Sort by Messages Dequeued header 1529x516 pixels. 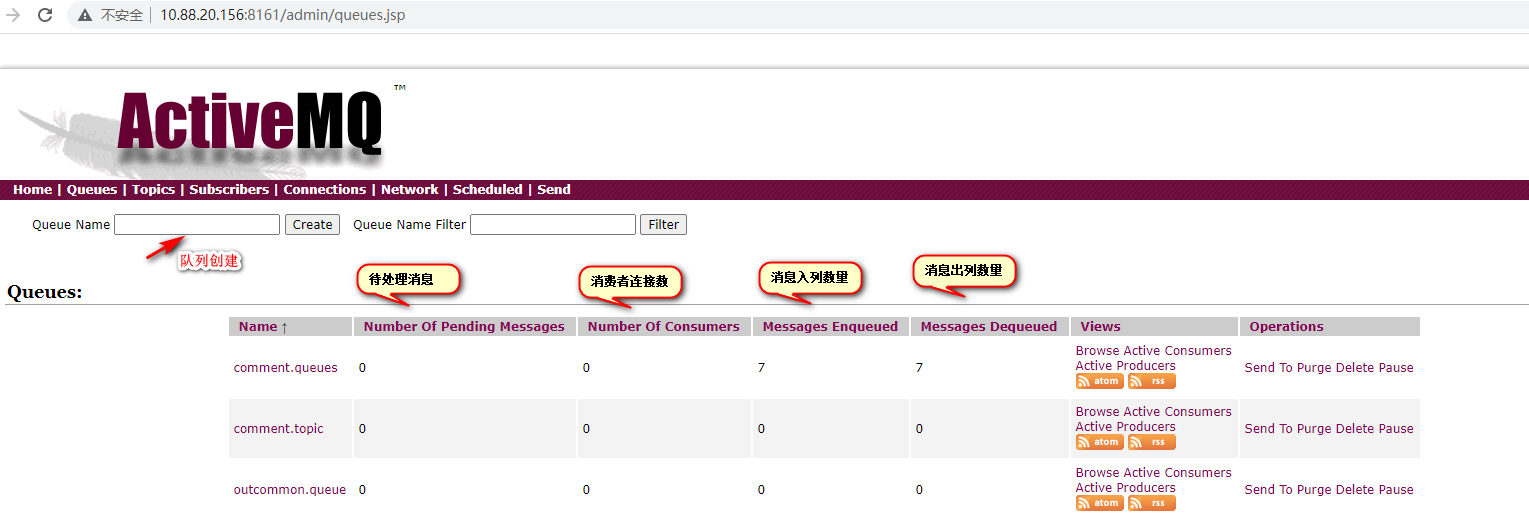point(989,327)
